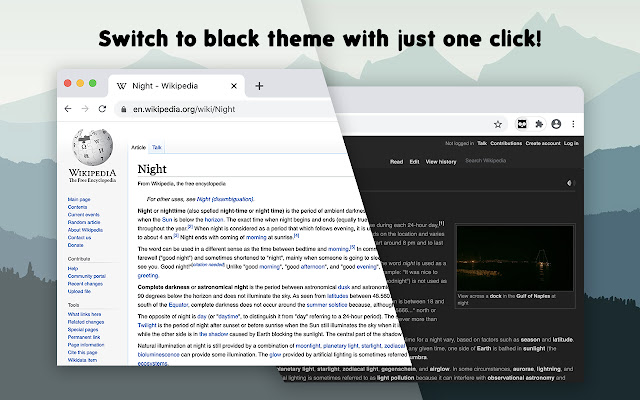Reload the page with refresh icon
Screen dimensions: 640x400
[x=101, y=108]
